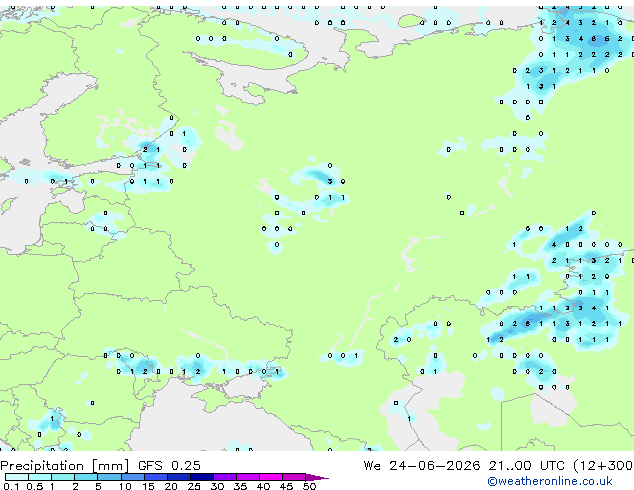The image size is (634, 490).
Task: Click the "10" scale label
Action: coord(125,486)
